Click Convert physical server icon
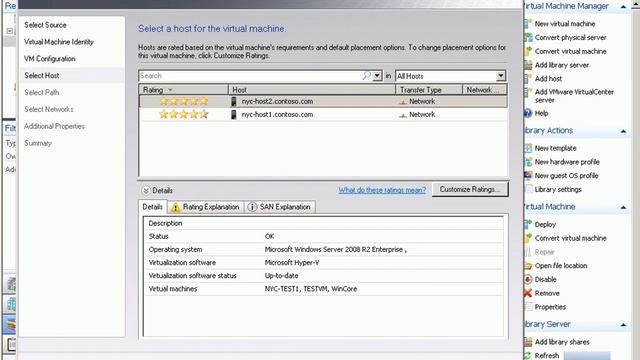The width and height of the screenshot is (640, 360). click(528, 38)
